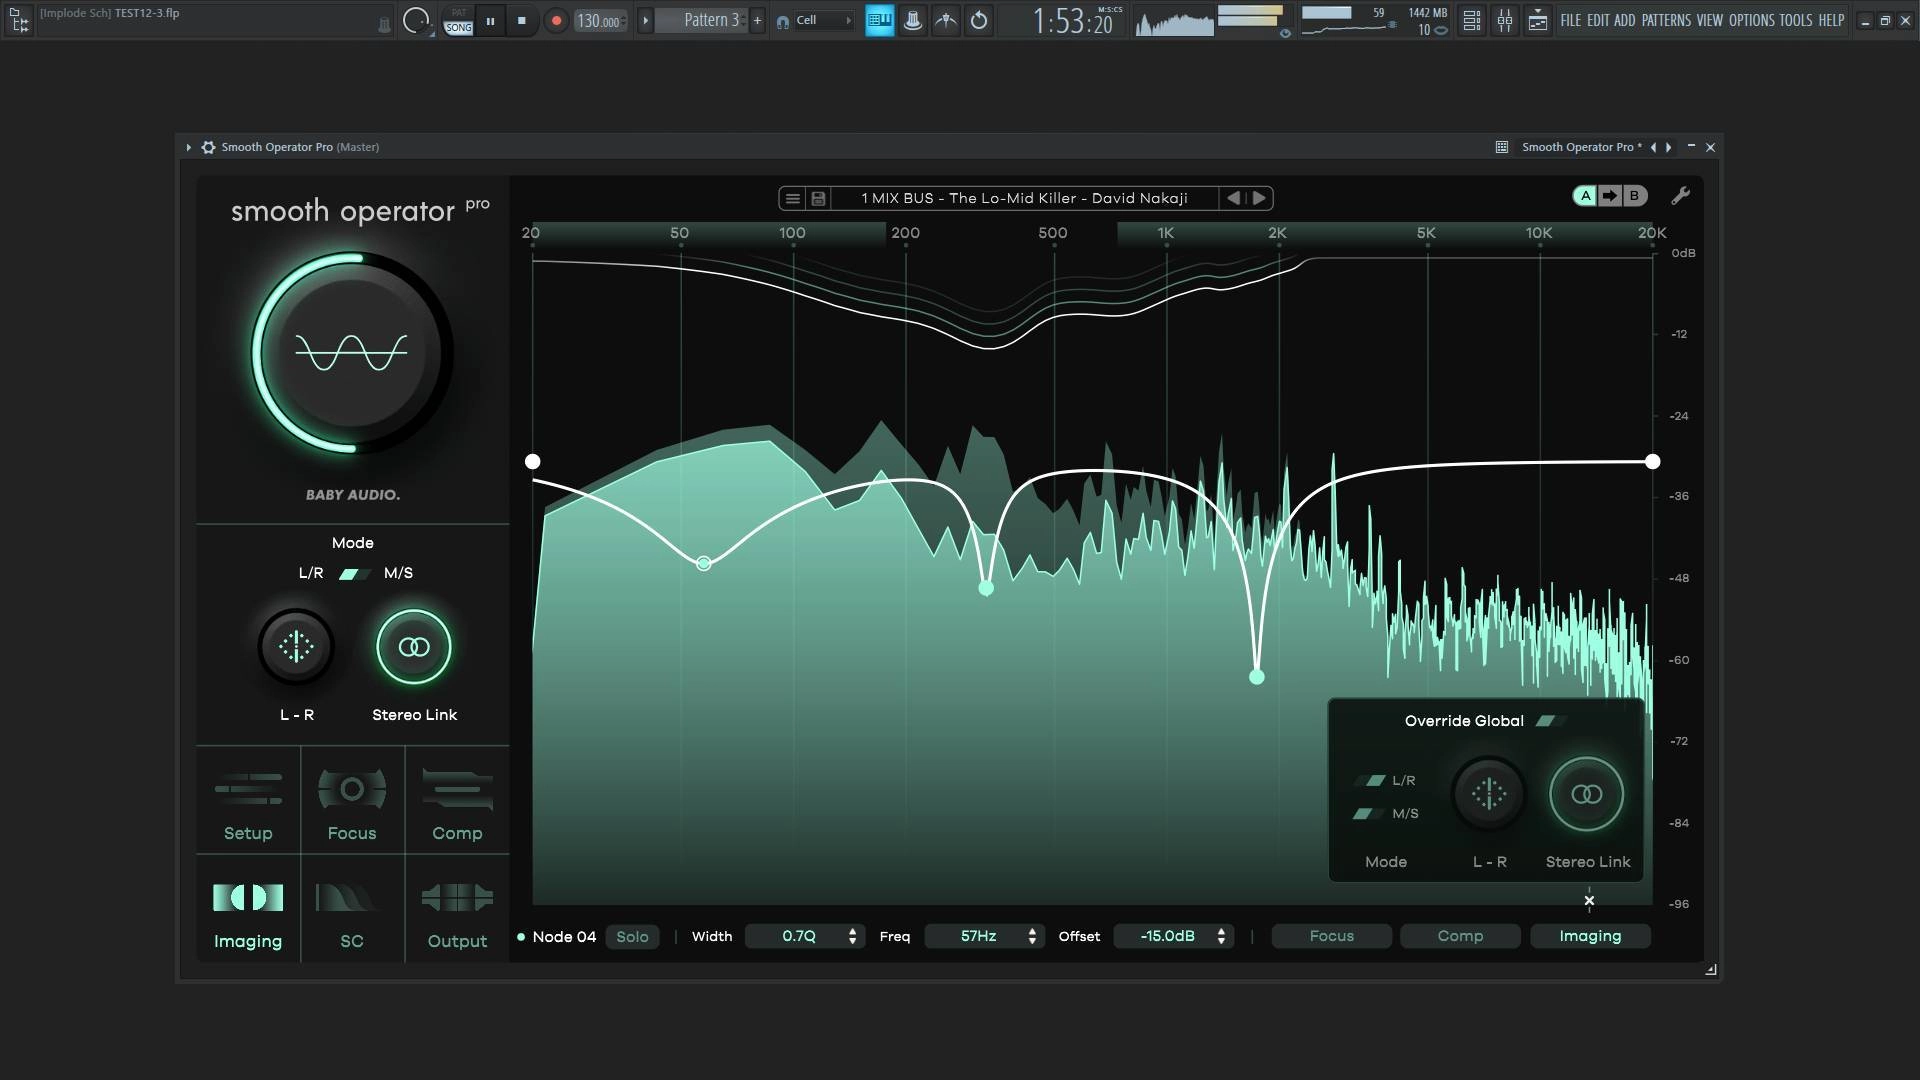
Task: Click the plugin previous preset arrow in titlebar
Action: coord(1653,147)
